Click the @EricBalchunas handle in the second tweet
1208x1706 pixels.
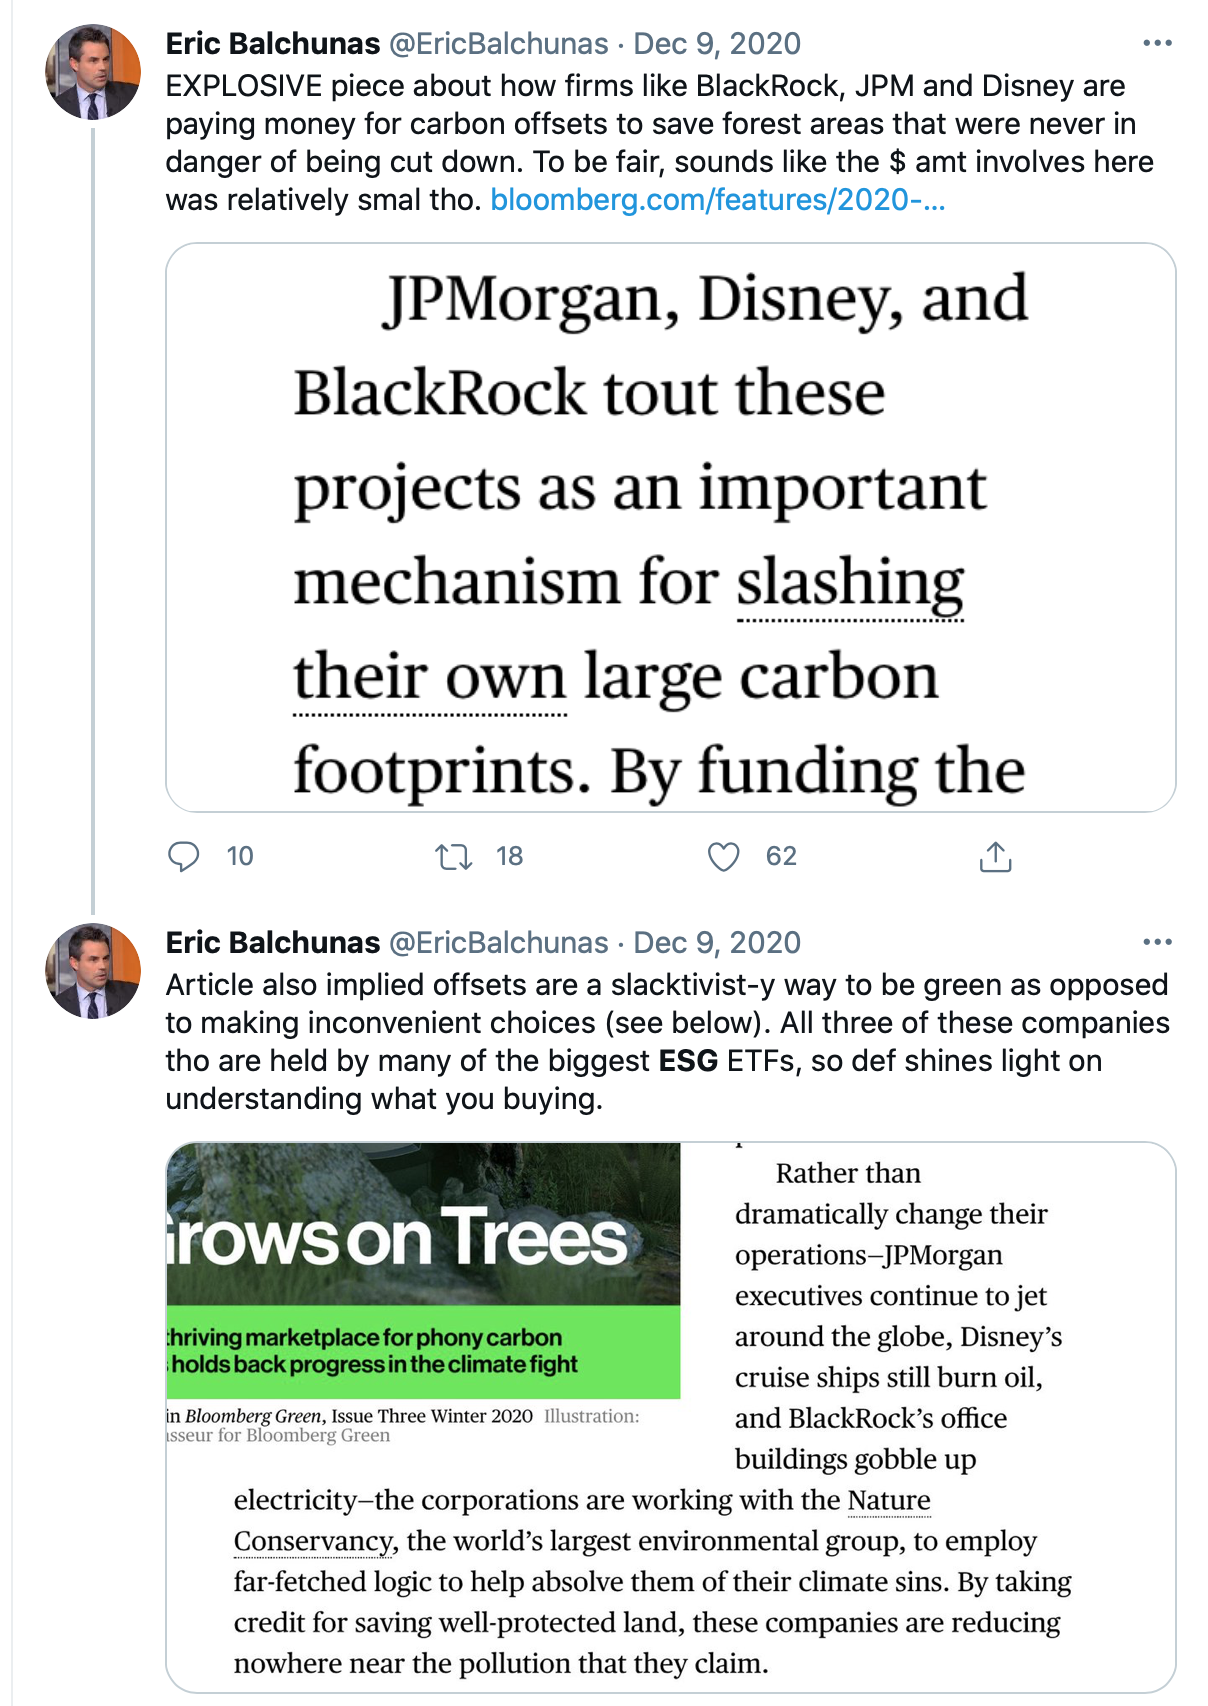point(498,943)
